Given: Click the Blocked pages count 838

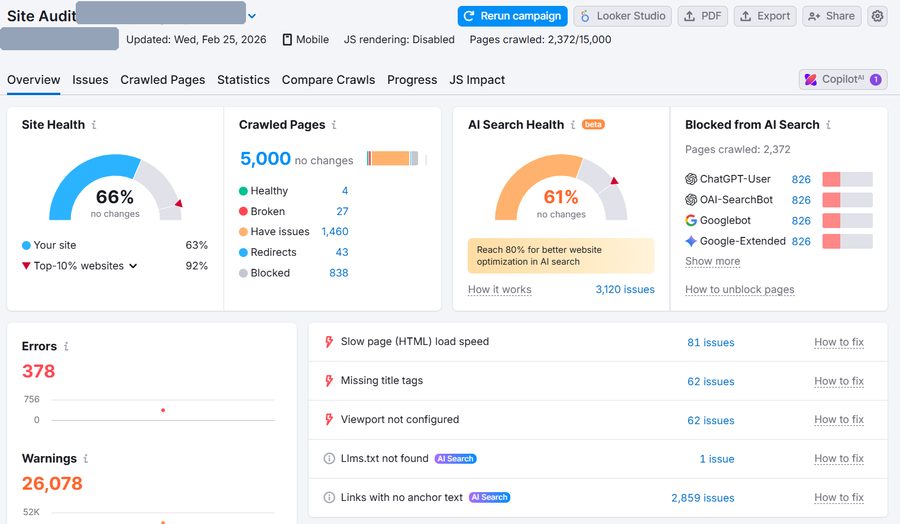Looking at the screenshot, I should tap(339, 273).
